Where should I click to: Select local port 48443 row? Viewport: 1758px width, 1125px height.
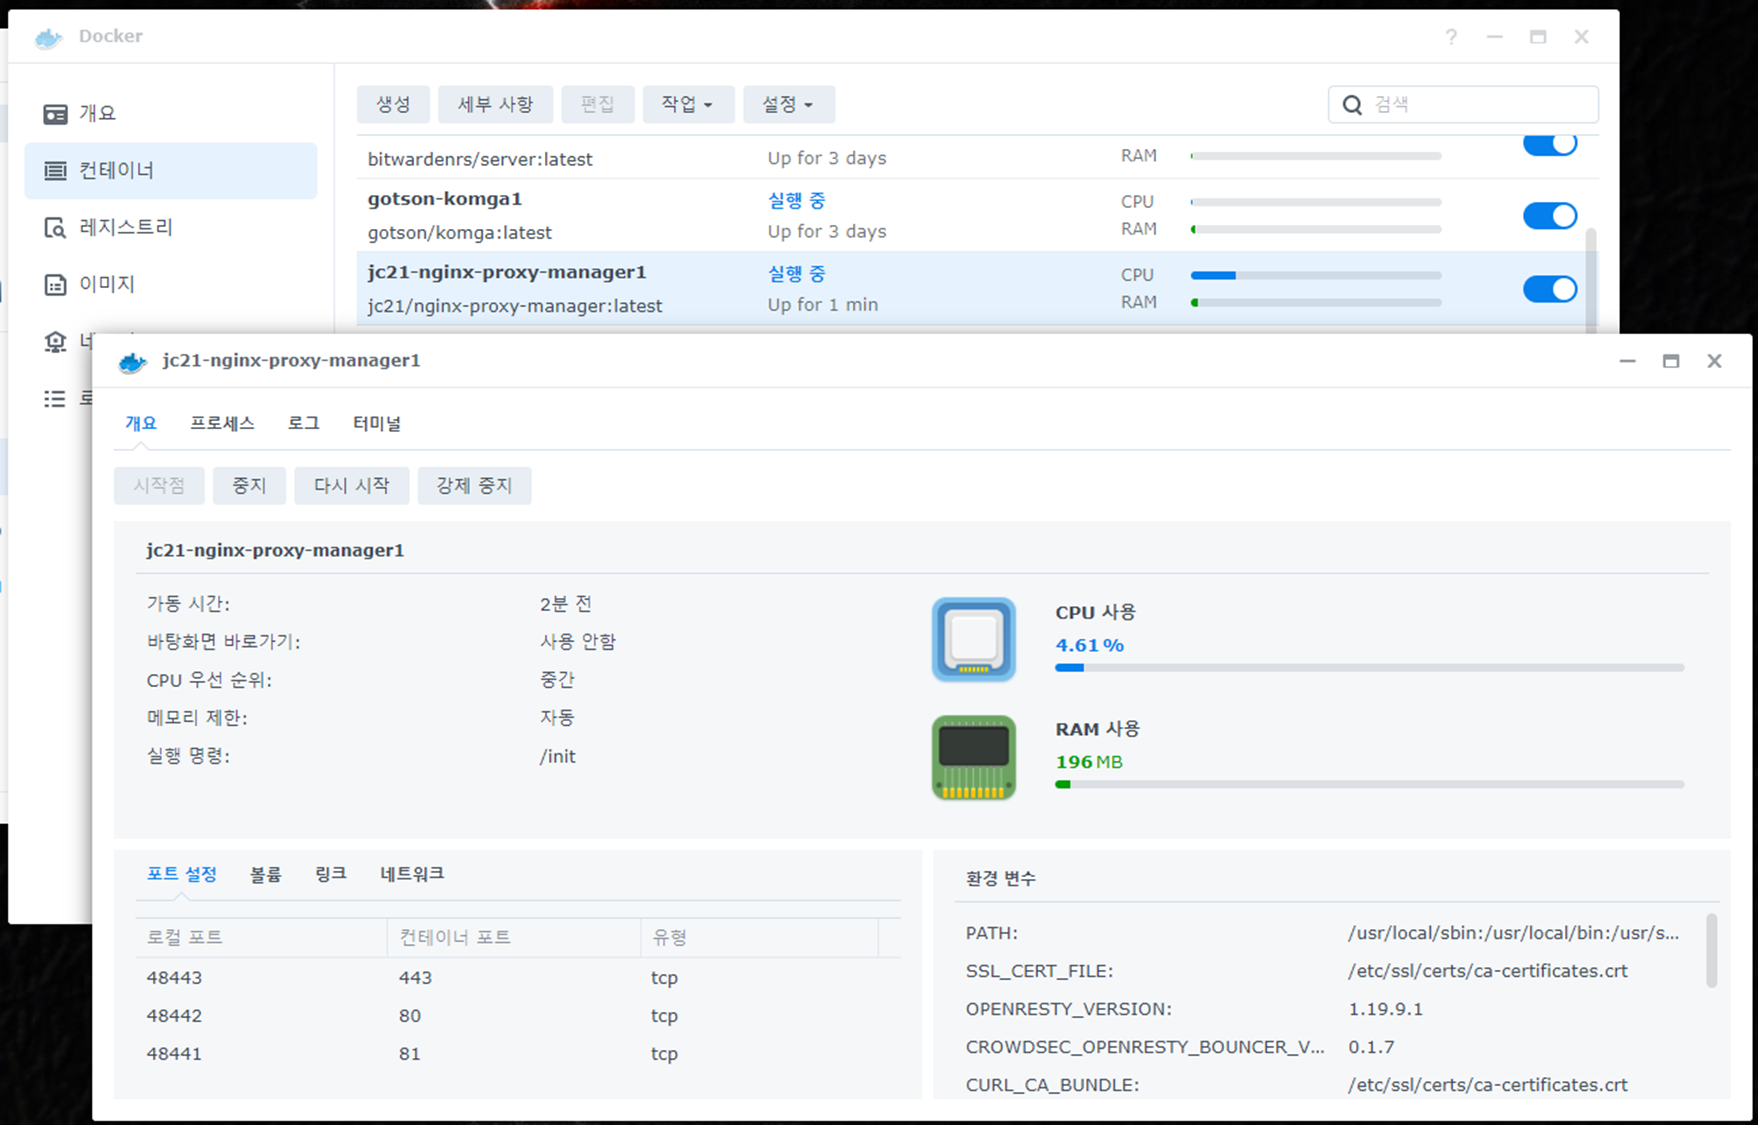coord(518,977)
